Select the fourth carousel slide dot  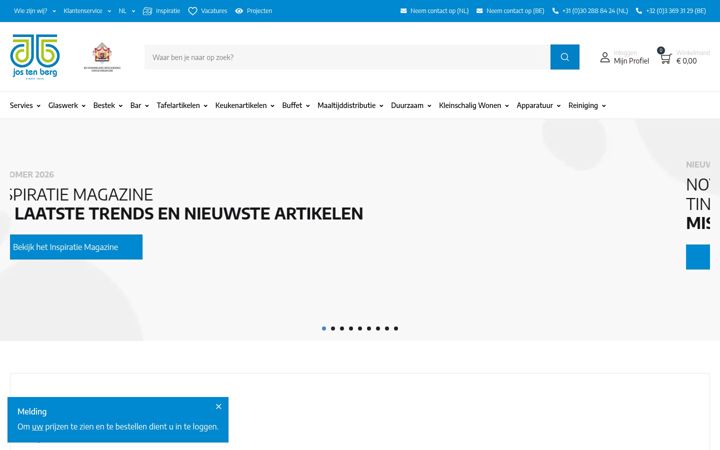point(351,328)
